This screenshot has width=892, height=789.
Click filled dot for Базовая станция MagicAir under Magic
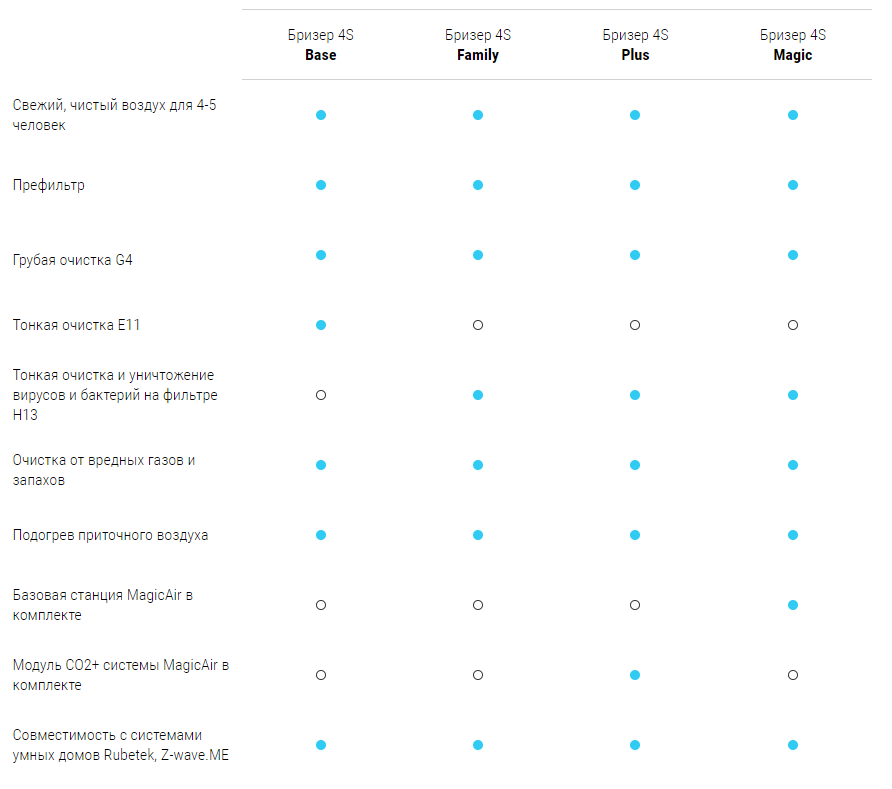click(793, 605)
